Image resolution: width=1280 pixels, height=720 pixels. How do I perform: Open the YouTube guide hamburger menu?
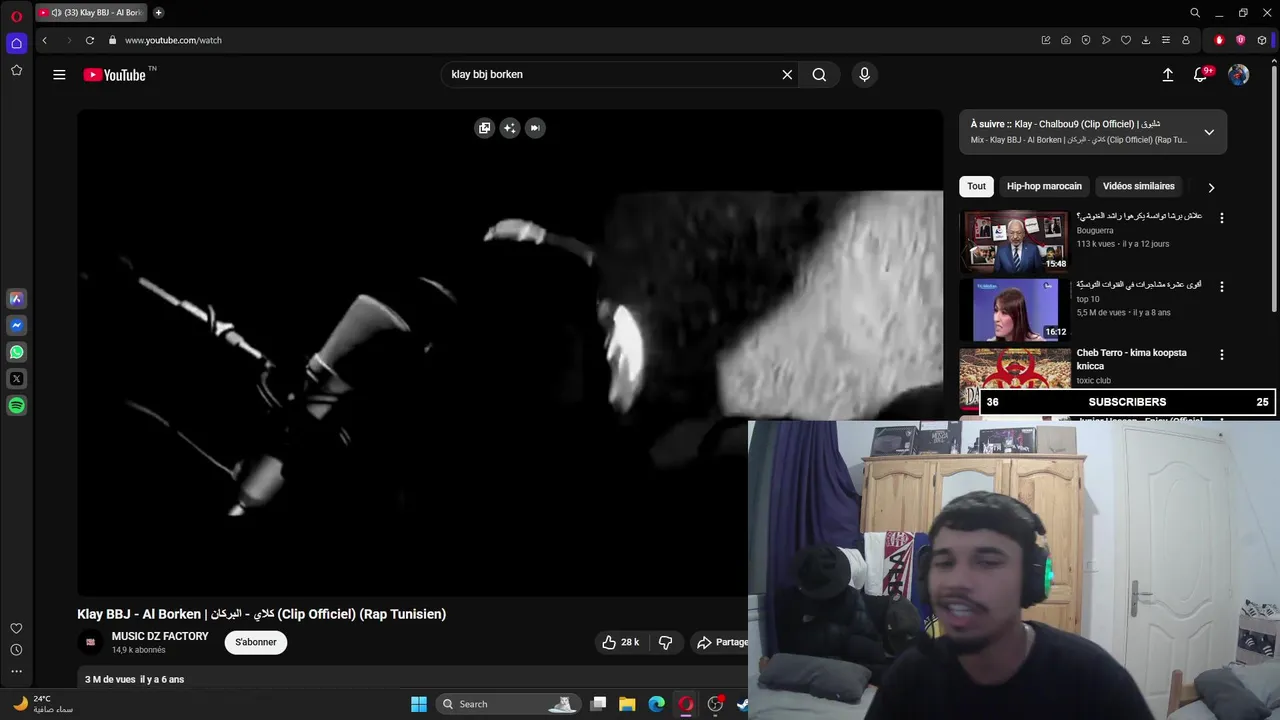pos(59,75)
